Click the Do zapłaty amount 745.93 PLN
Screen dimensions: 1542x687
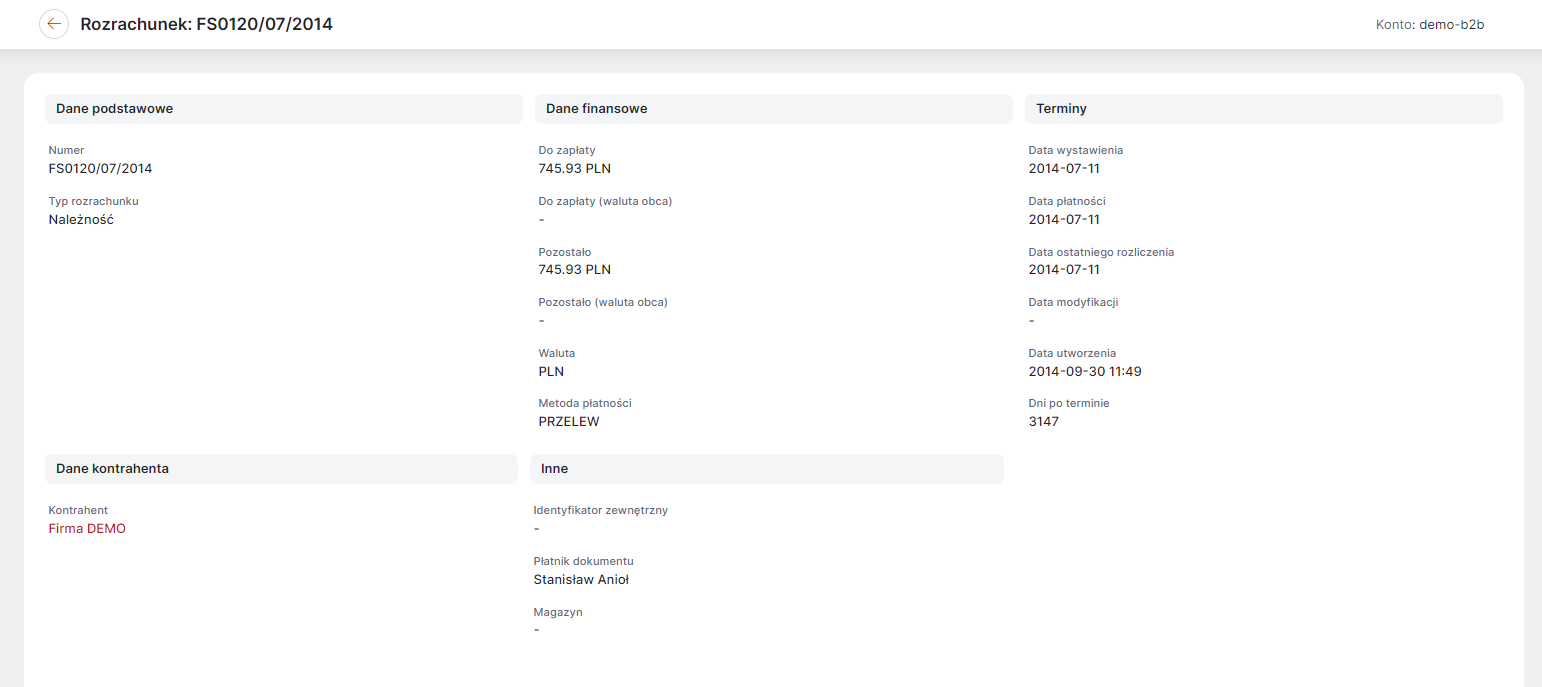point(575,169)
